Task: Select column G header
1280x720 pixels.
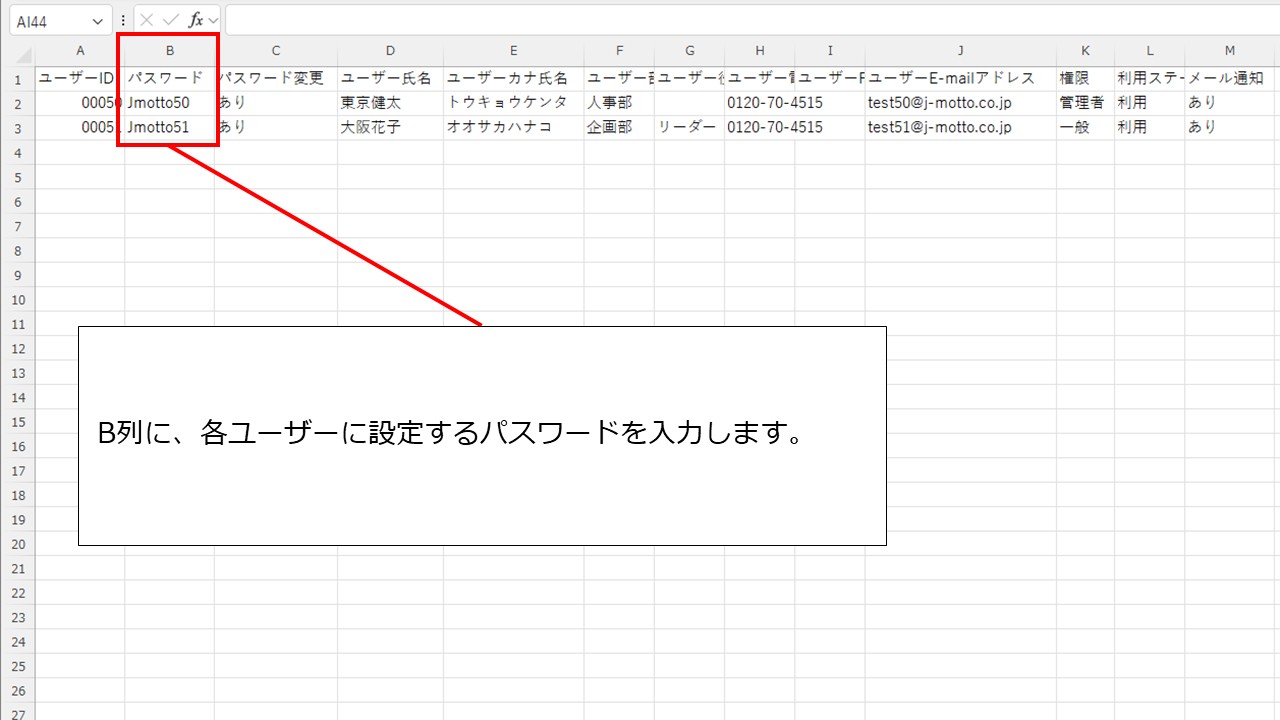Action: click(x=690, y=51)
